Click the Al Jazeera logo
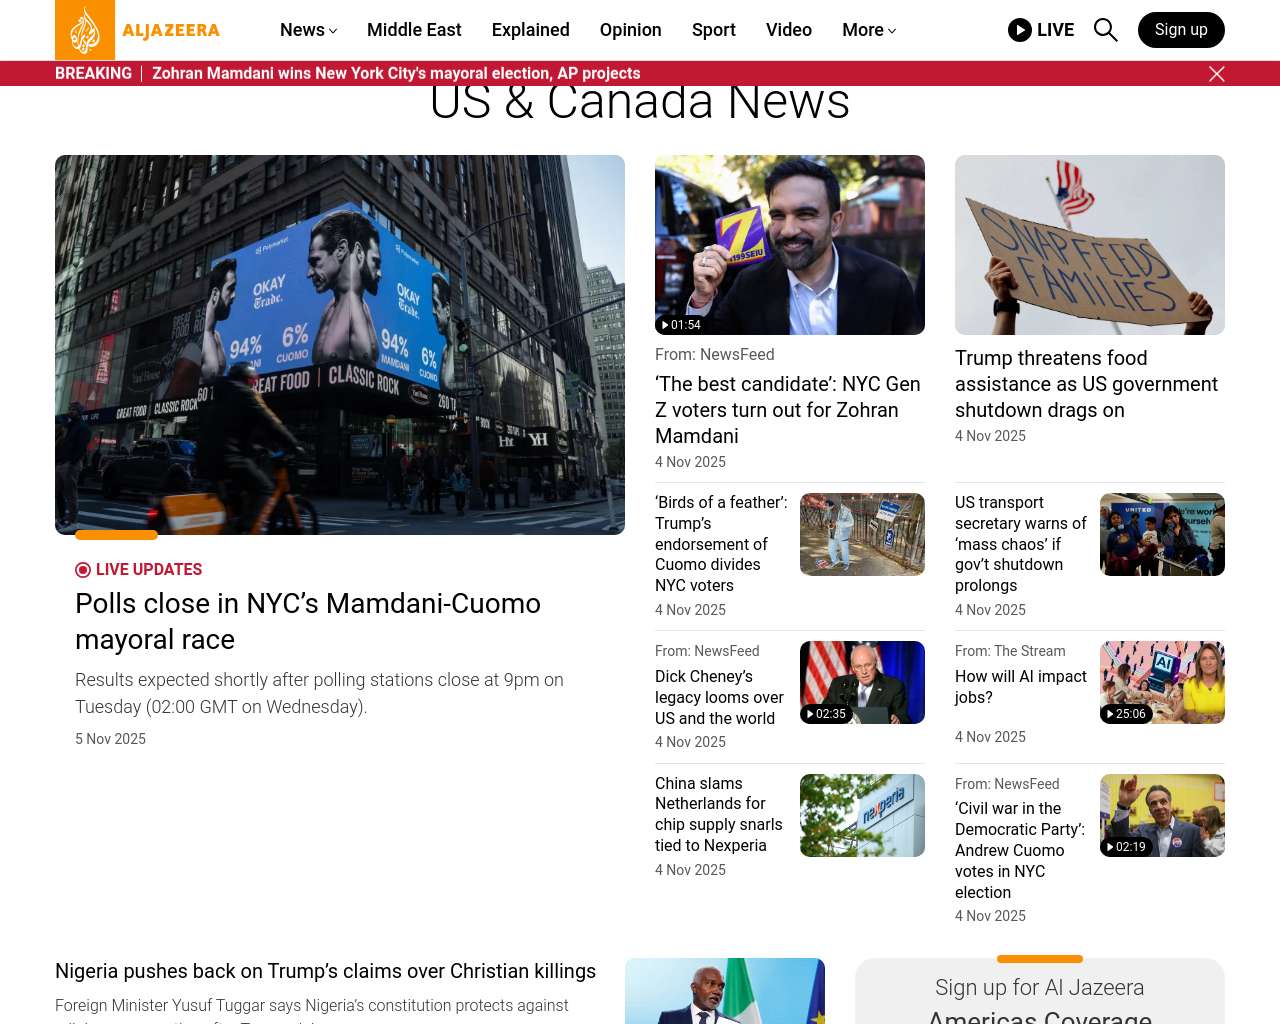This screenshot has width=1280, height=1024. click(x=137, y=30)
